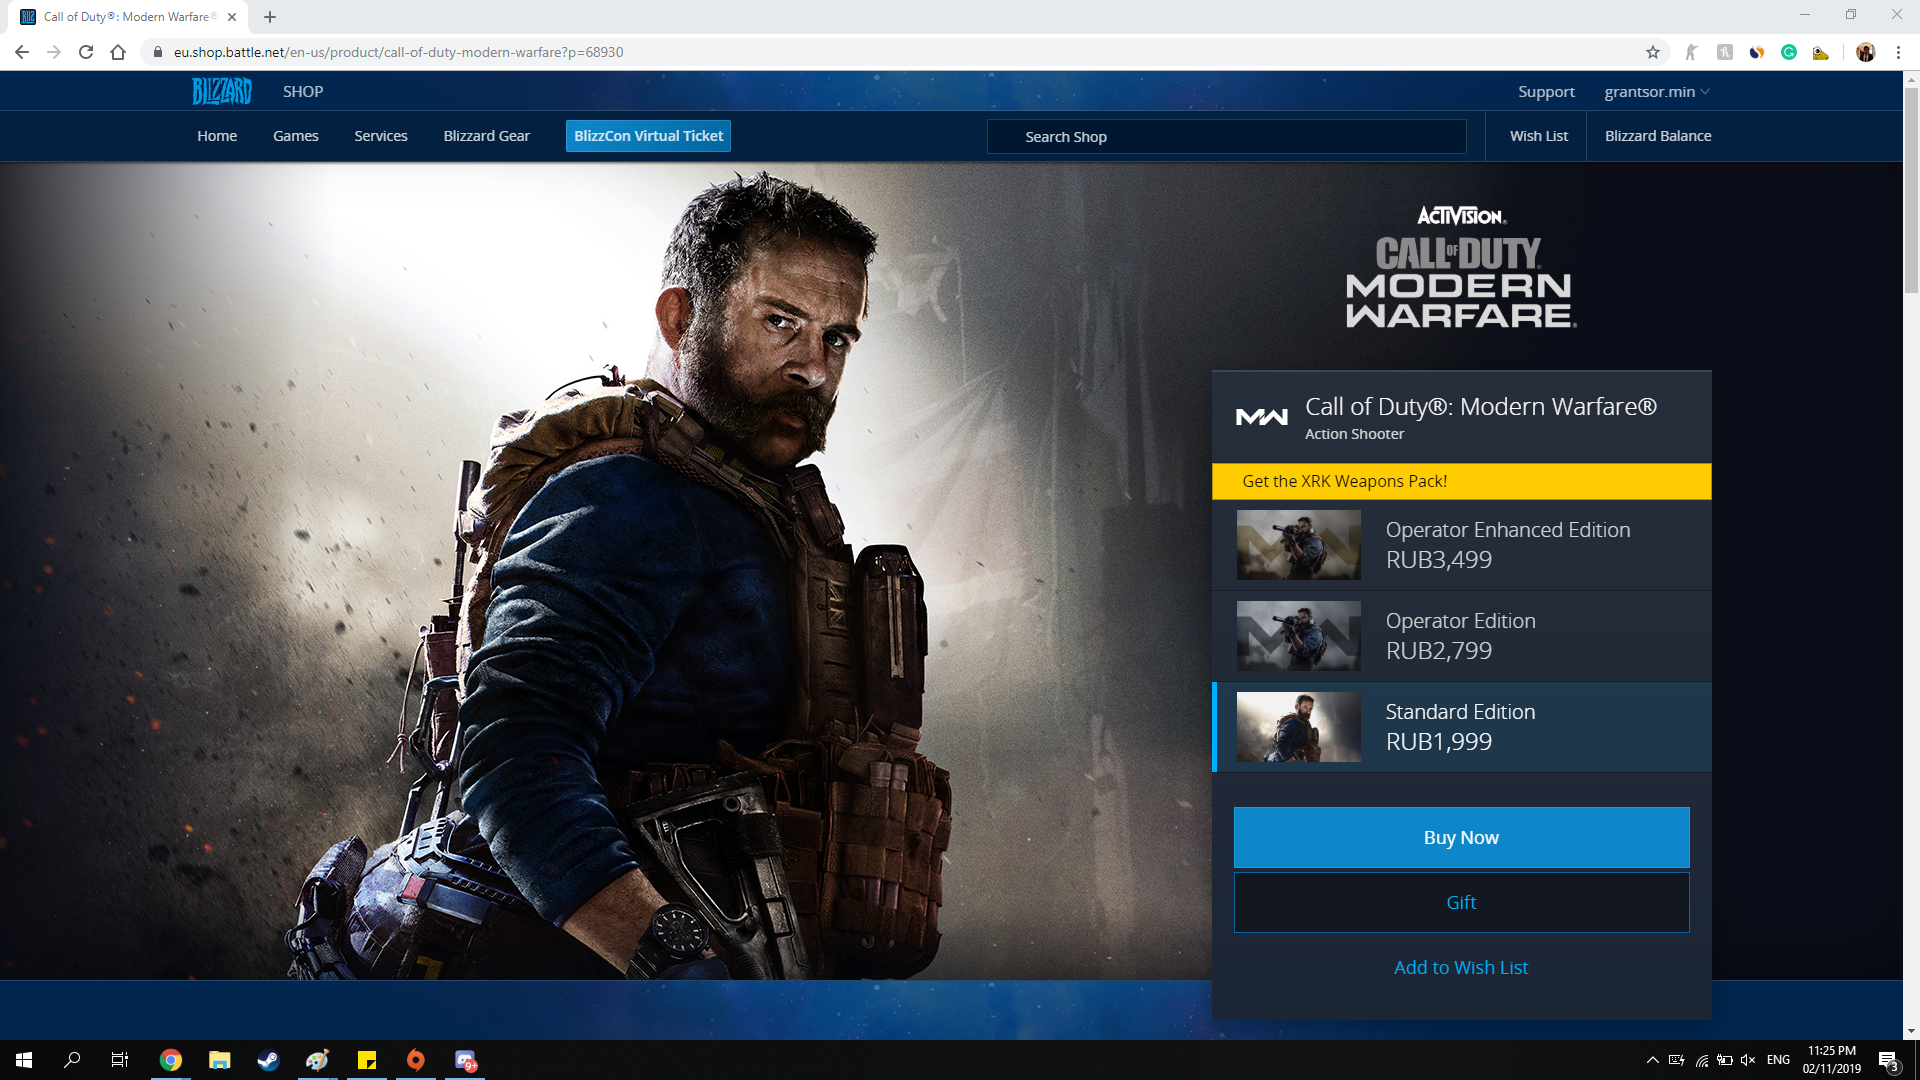Image resolution: width=1920 pixels, height=1080 pixels.
Task: Open Windows Start menu
Action: pyautogui.click(x=24, y=1060)
